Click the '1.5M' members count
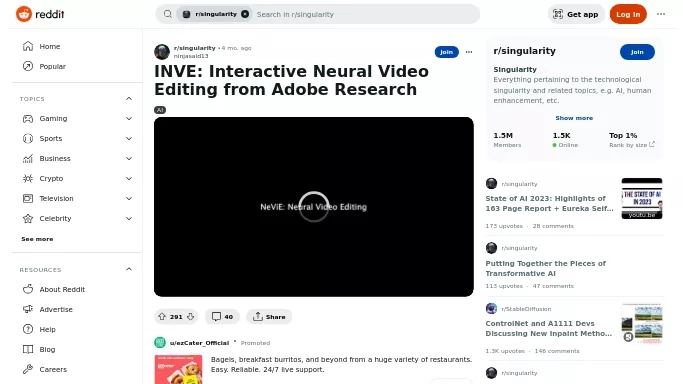Viewport: 683px width, 384px height. [x=503, y=135]
